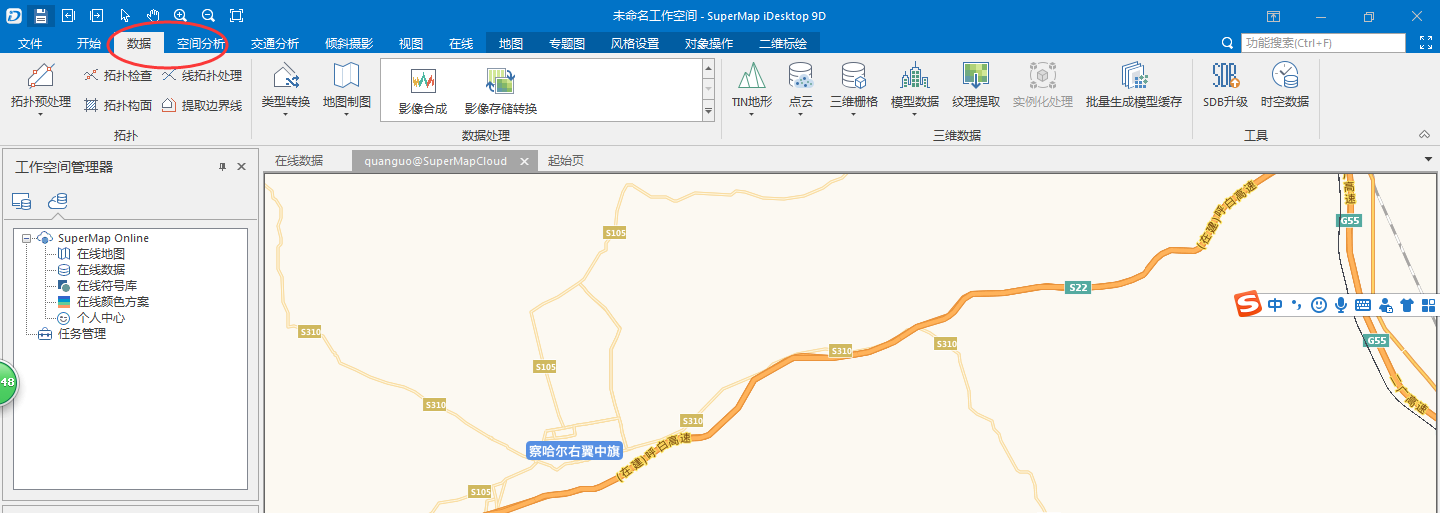Activate the hand pan tool
The width and height of the screenshot is (1440, 513).
tap(153, 16)
